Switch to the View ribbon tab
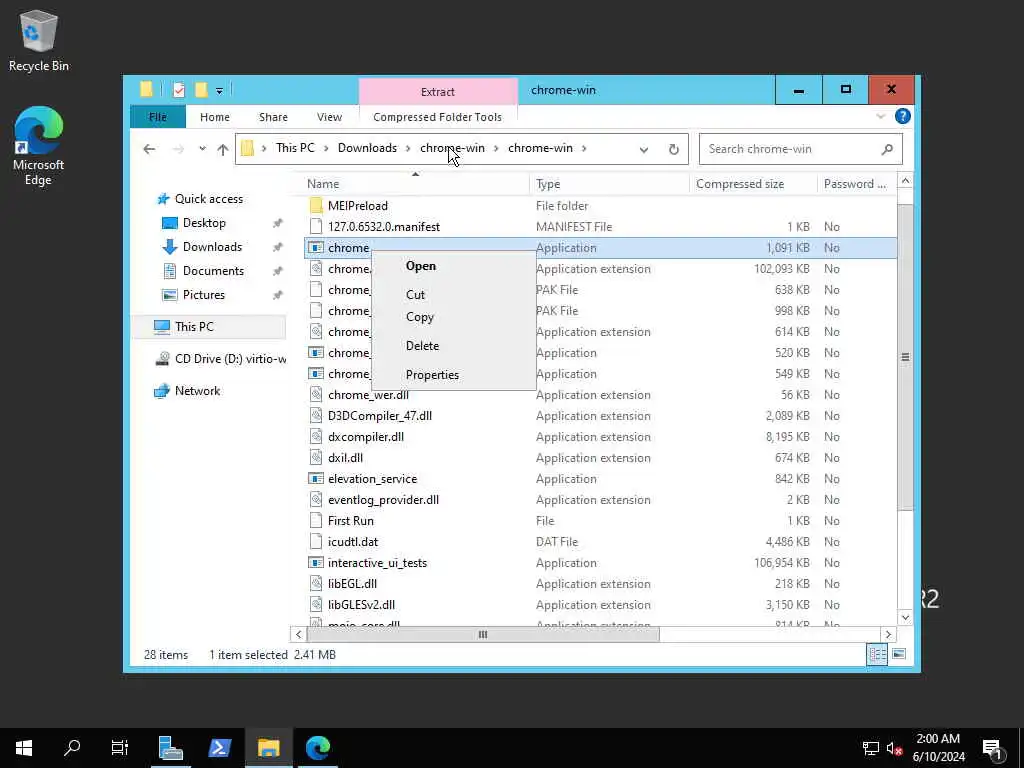 (x=329, y=117)
